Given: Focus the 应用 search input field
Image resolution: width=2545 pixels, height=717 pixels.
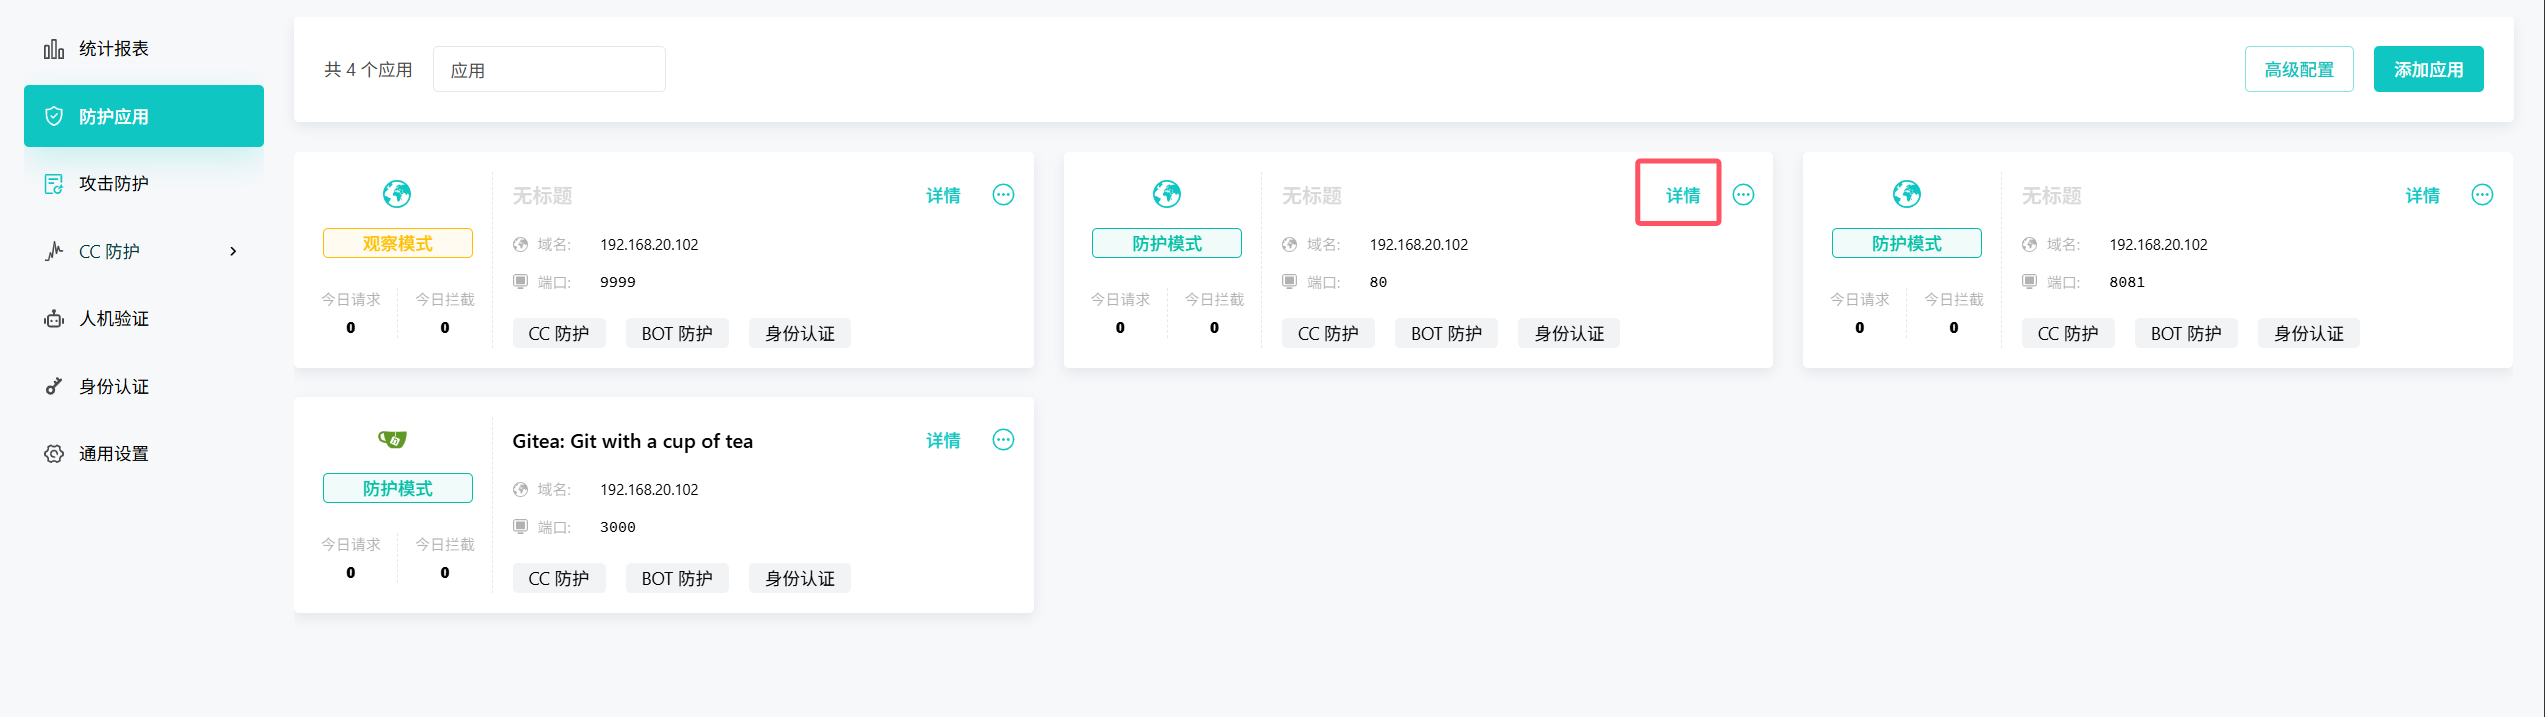Looking at the screenshot, I should pyautogui.click(x=549, y=70).
